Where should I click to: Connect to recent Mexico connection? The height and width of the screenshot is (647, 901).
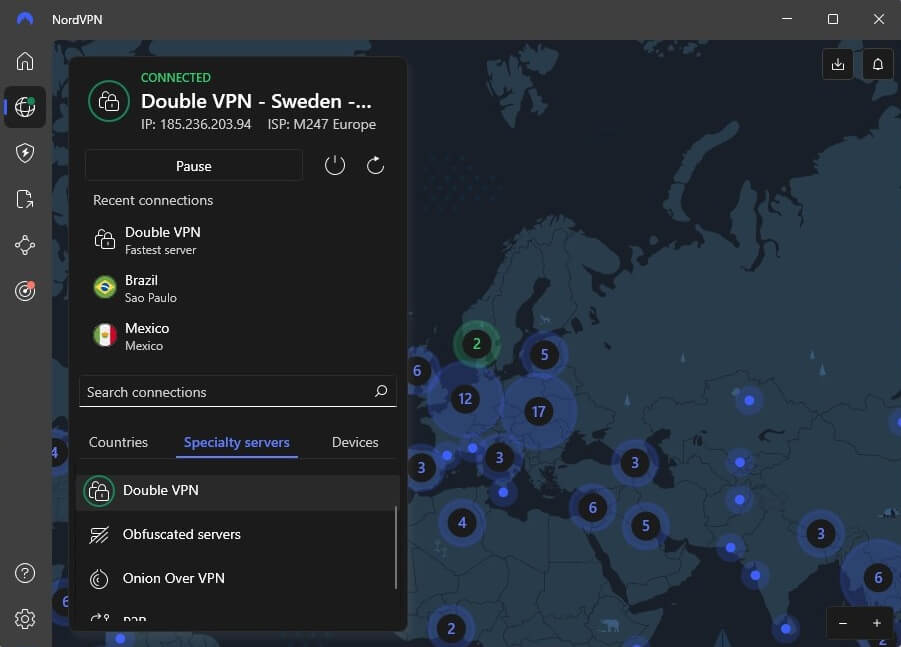pos(238,336)
